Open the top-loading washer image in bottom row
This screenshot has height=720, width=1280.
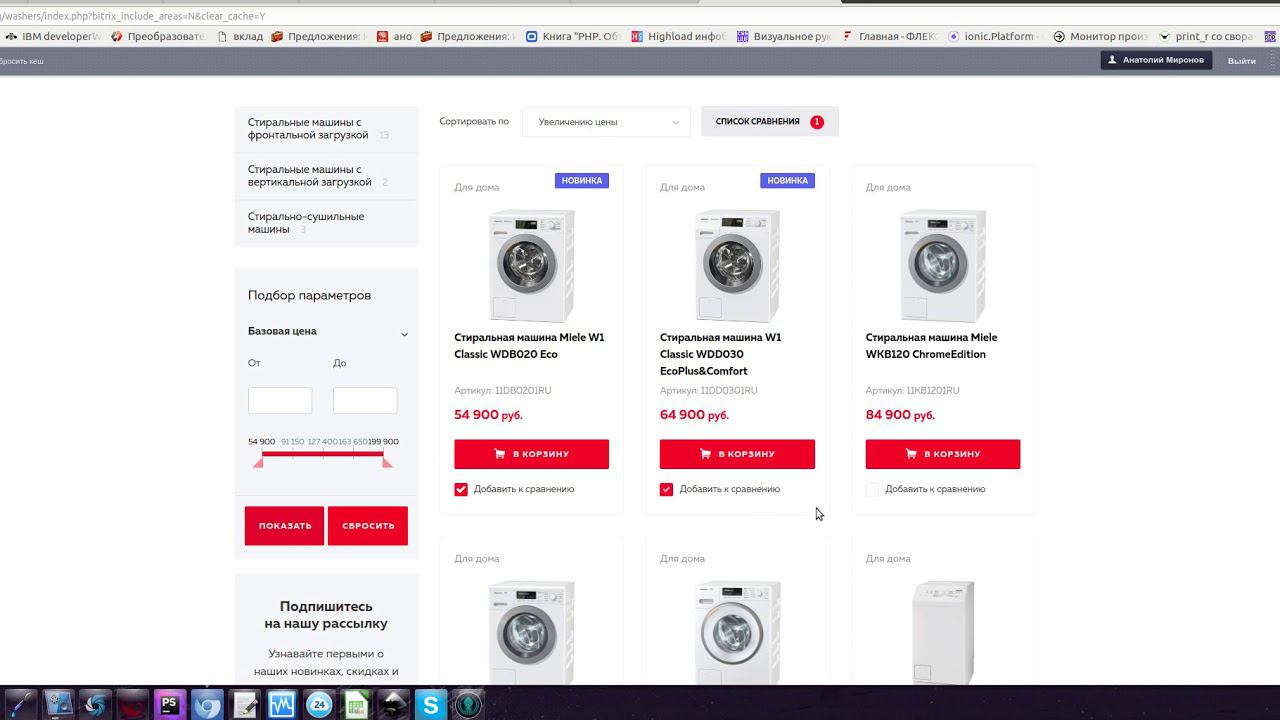pyautogui.click(x=943, y=632)
